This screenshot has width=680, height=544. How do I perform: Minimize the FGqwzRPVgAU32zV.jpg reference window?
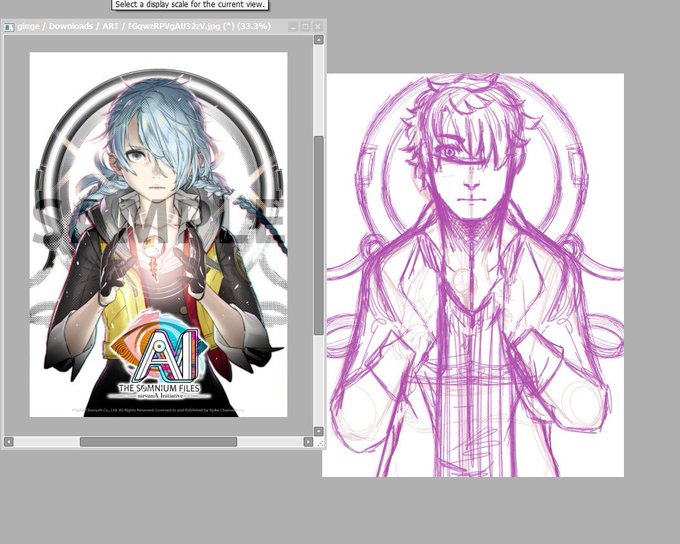(293, 26)
